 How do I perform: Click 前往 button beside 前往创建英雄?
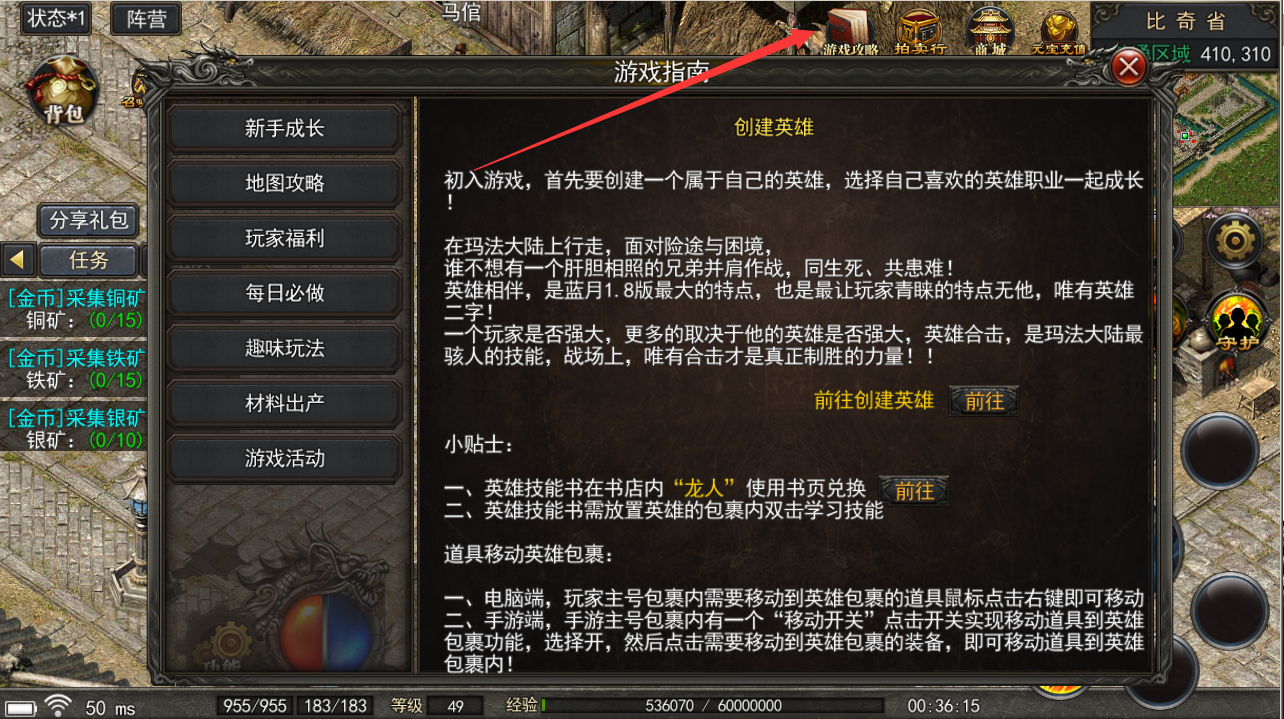coord(984,401)
